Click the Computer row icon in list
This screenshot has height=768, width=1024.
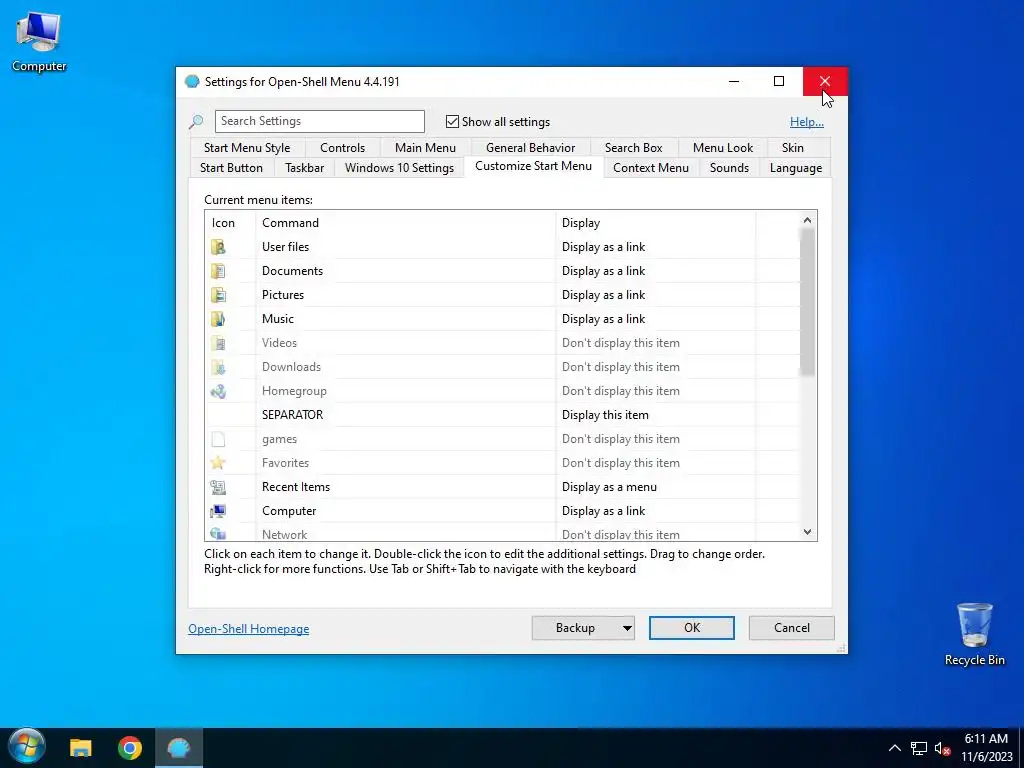pos(218,511)
